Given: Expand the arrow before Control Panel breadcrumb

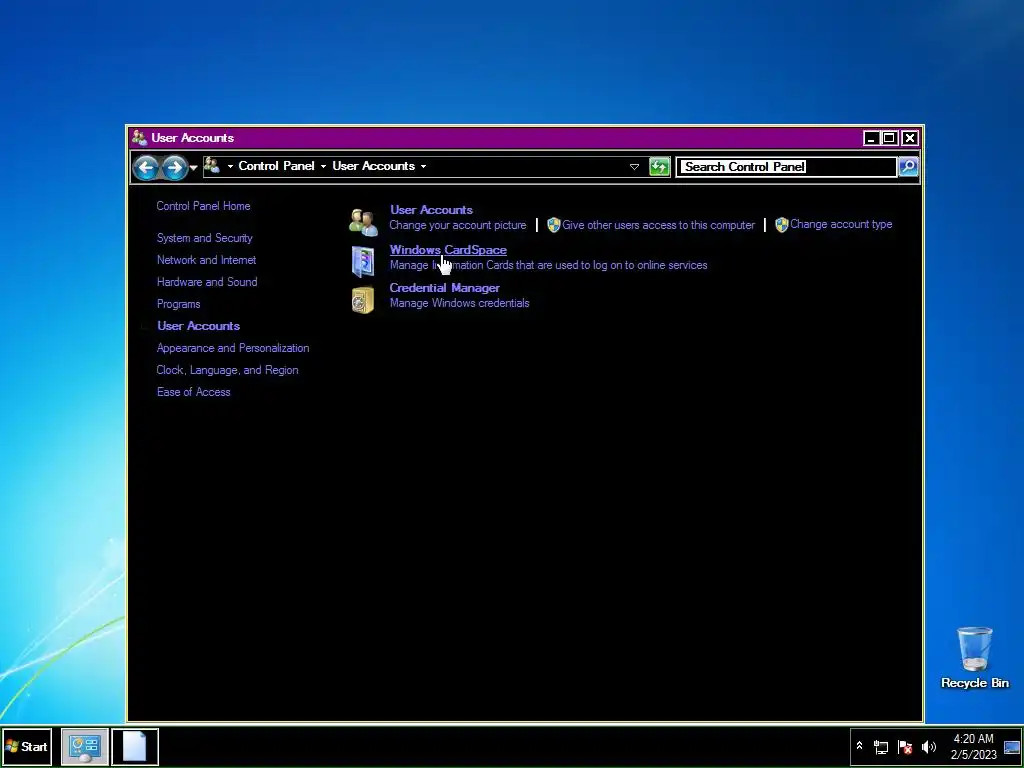Looking at the screenshot, I should tap(230, 167).
